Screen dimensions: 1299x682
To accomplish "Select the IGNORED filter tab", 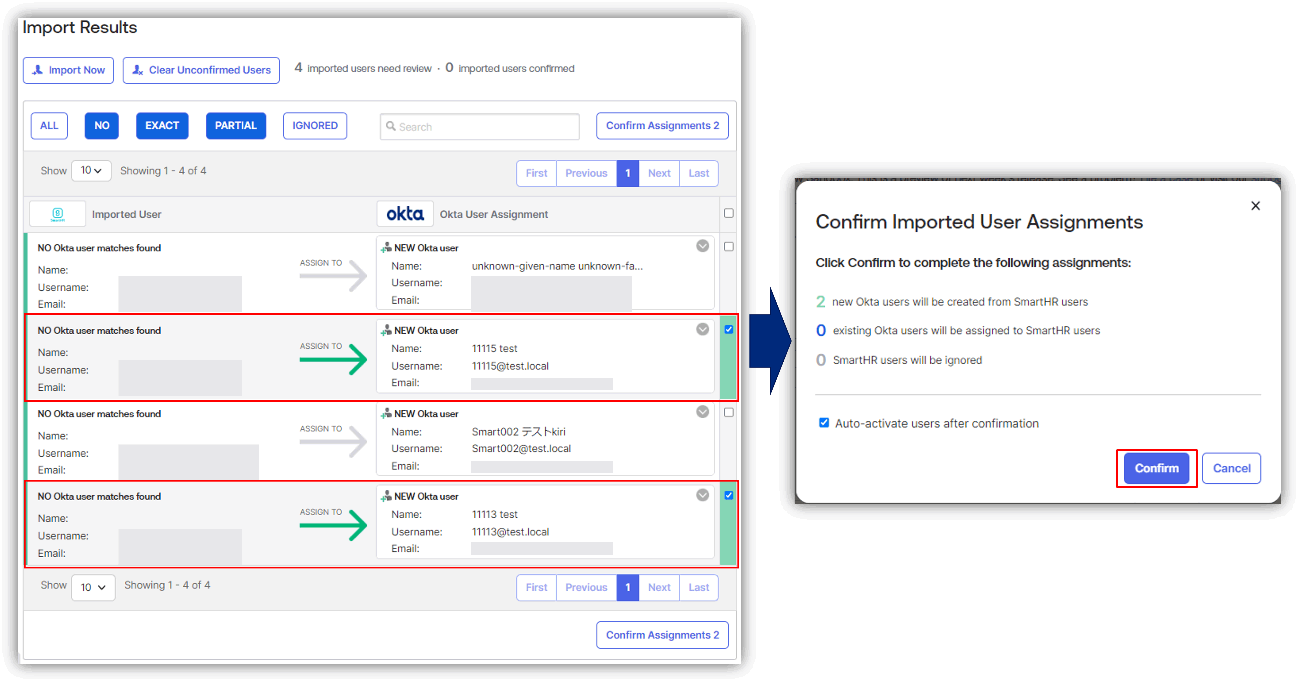I will tap(315, 126).
